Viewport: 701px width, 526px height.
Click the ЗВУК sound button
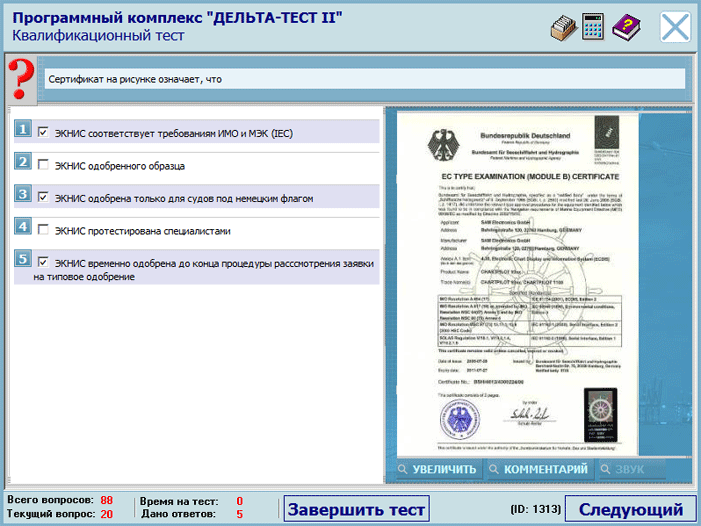pos(632,469)
